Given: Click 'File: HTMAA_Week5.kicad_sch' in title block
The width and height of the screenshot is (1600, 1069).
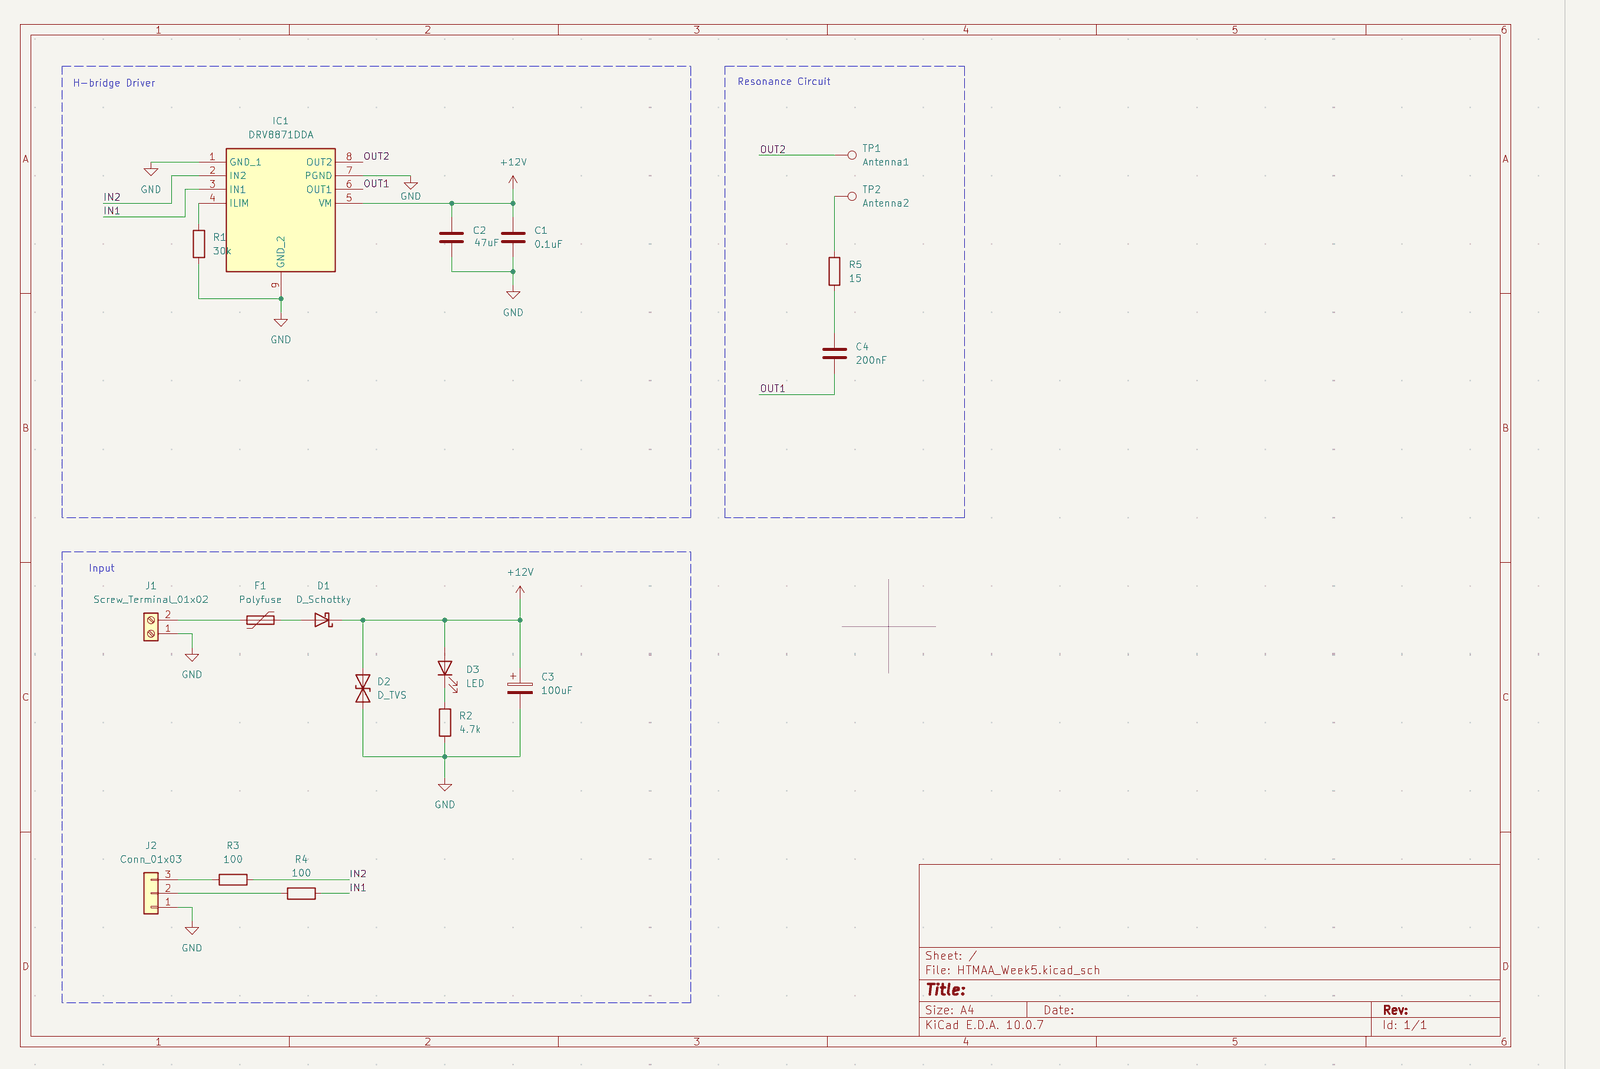Looking at the screenshot, I should click(1012, 970).
